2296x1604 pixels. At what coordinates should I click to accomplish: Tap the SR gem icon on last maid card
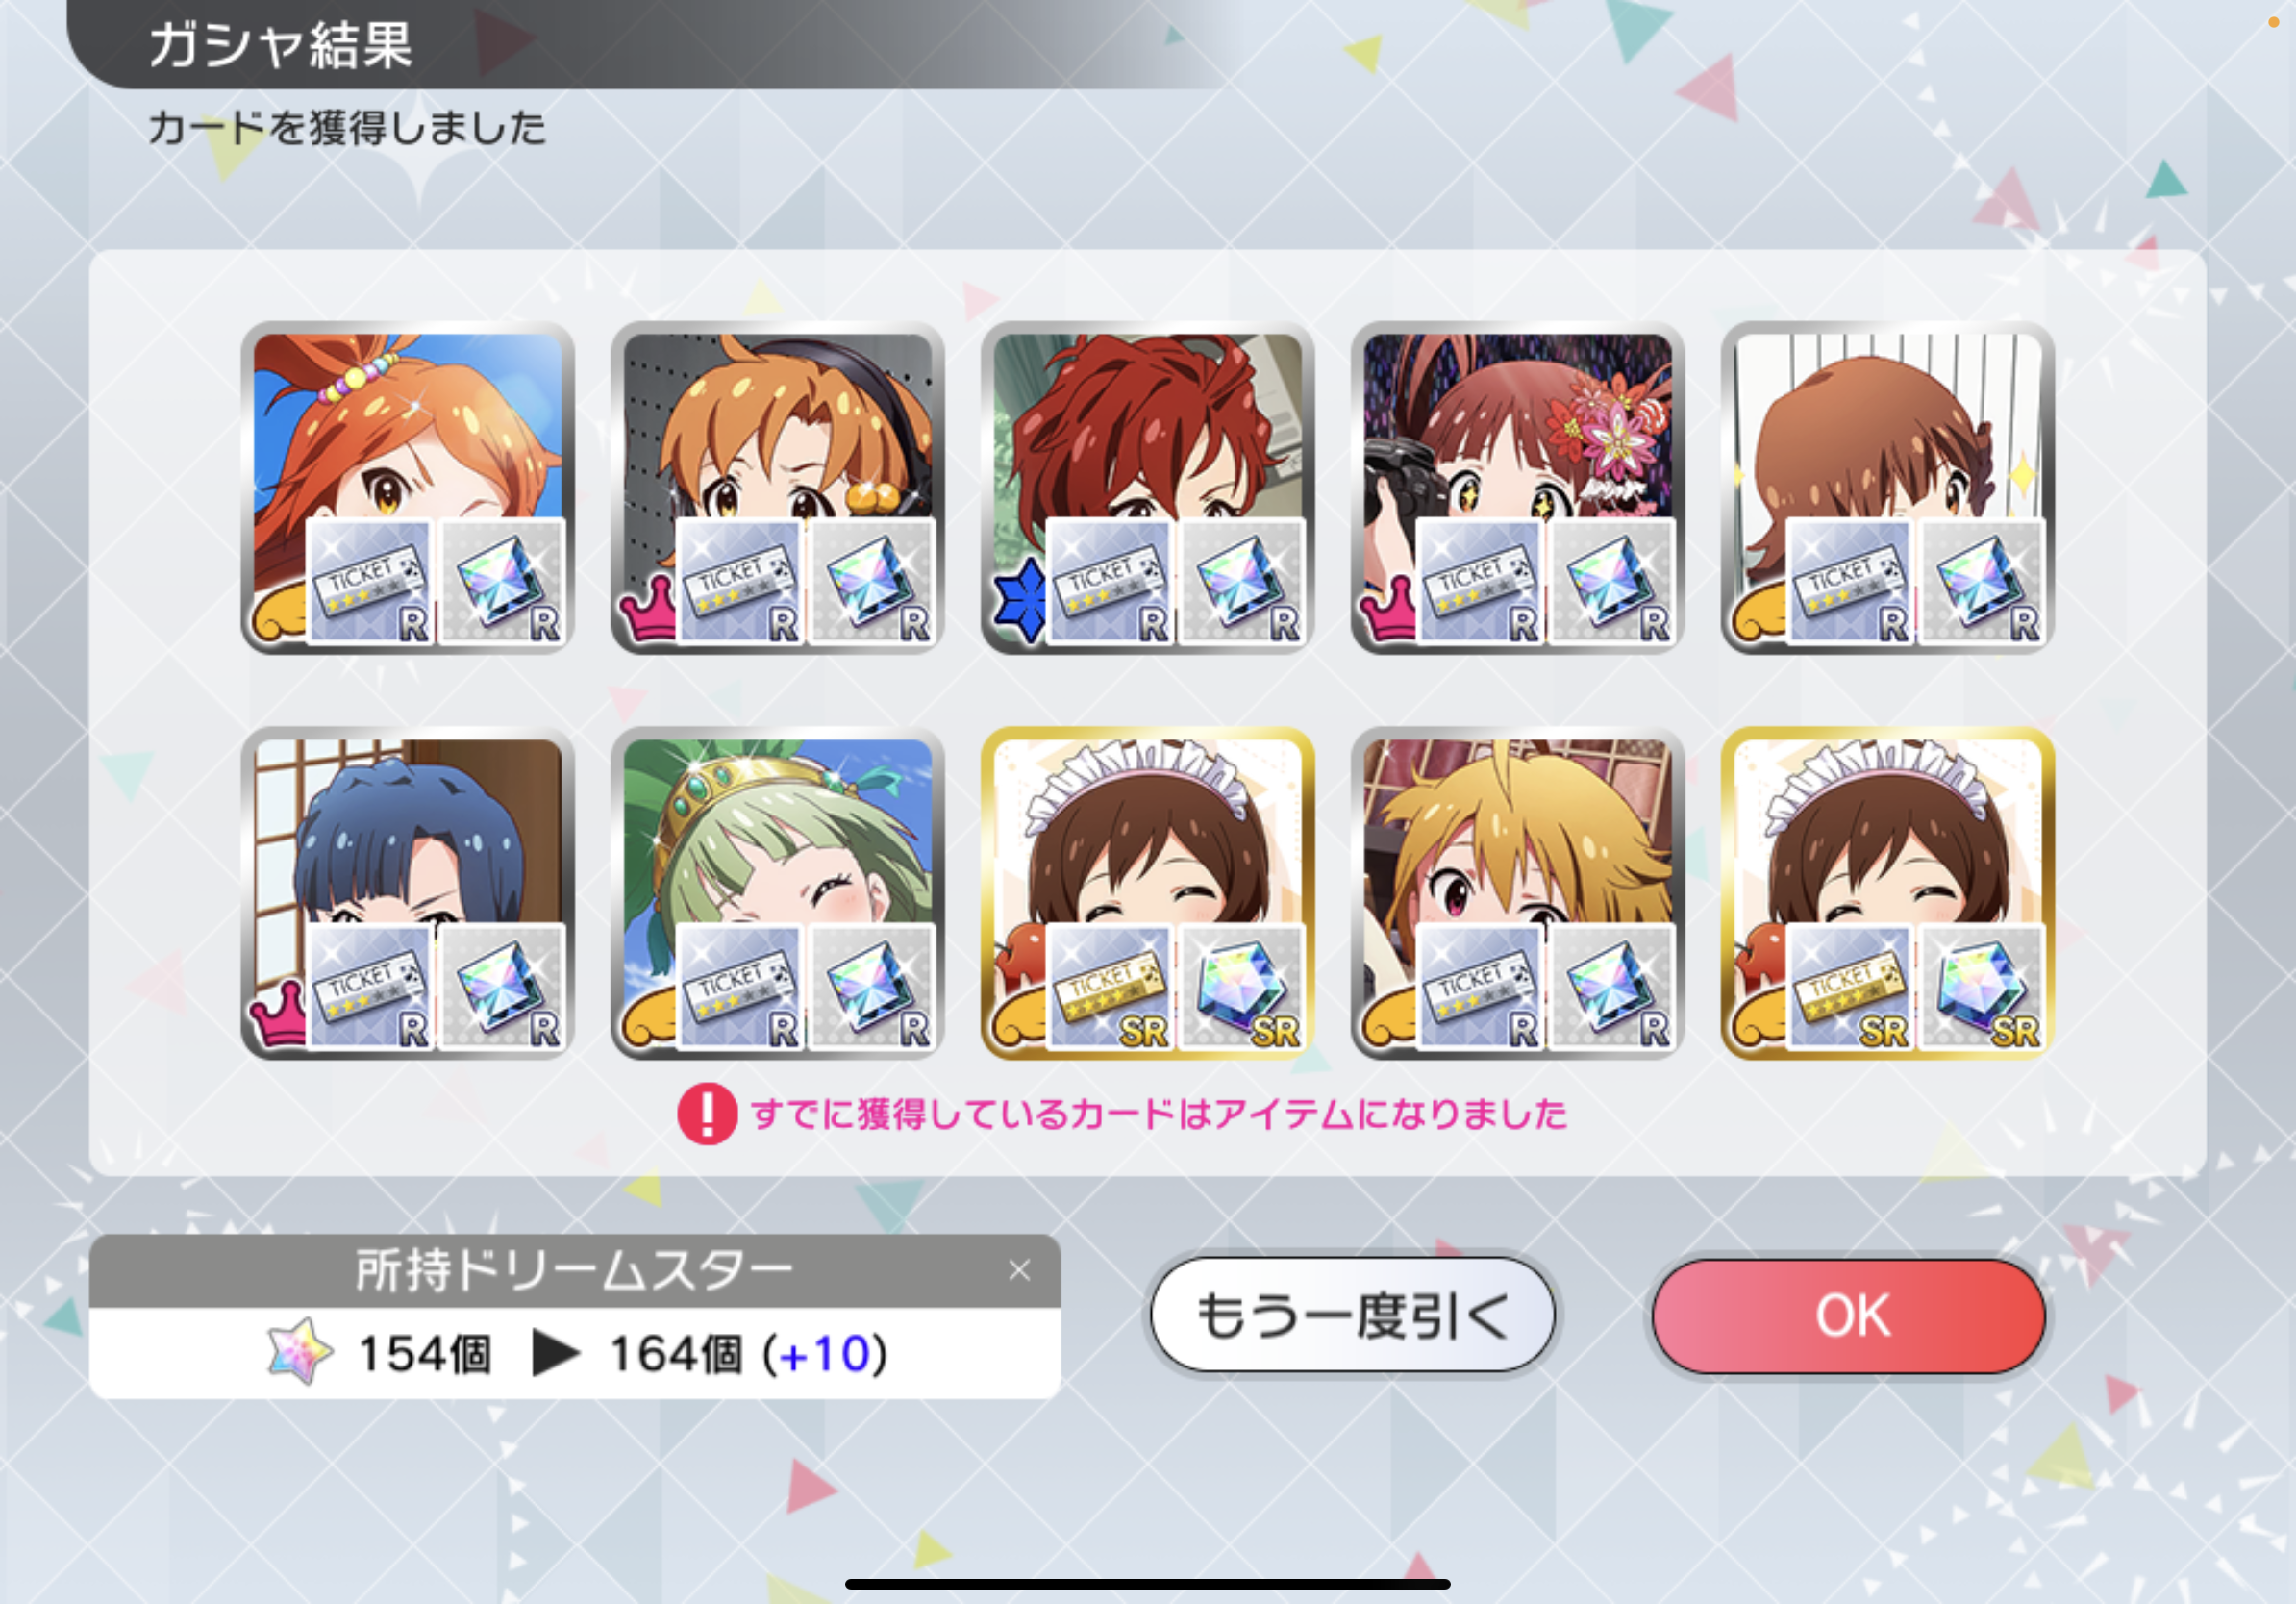point(1981,987)
